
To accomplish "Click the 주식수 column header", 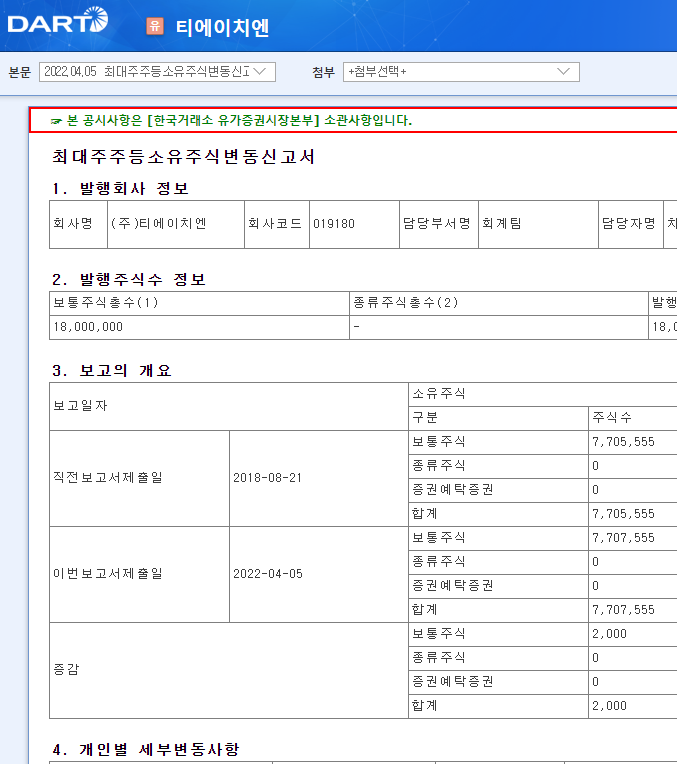I will click(x=633, y=419).
